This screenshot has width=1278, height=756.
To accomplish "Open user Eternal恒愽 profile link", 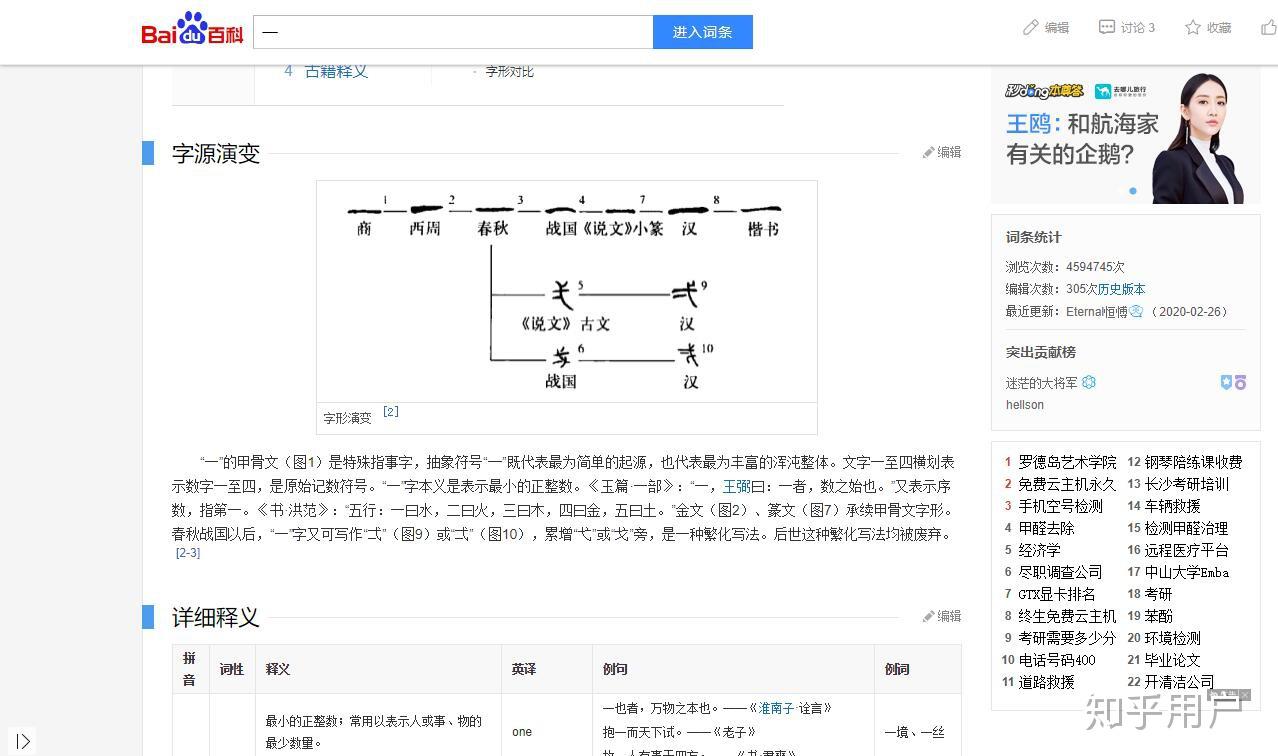I will (x=1097, y=312).
